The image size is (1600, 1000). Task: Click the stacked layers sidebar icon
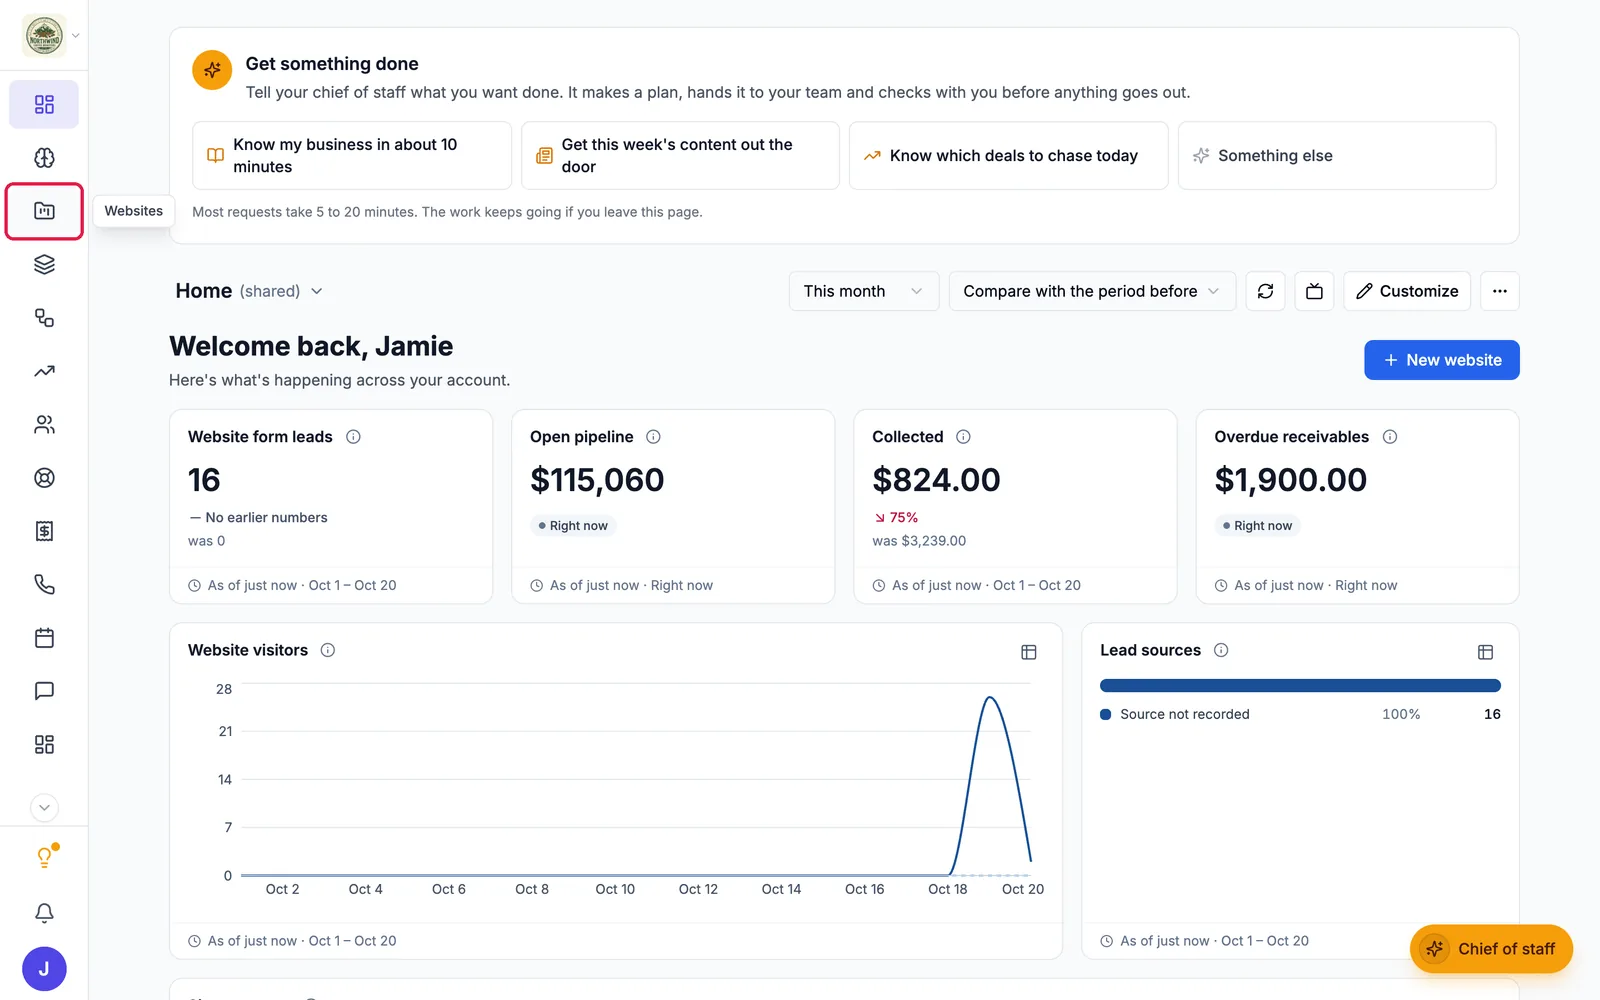[x=44, y=264]
